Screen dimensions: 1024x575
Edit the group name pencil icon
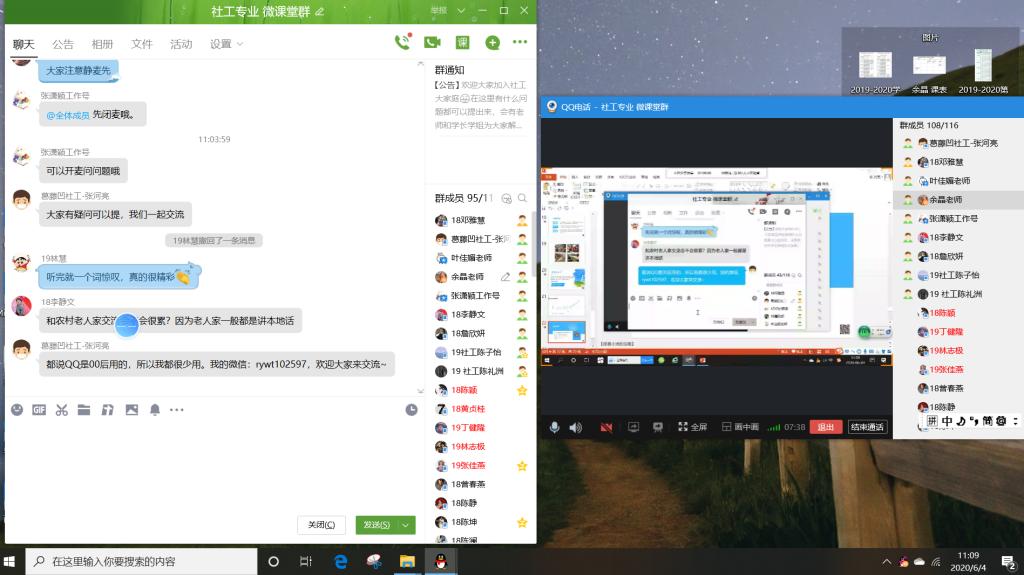319,11
